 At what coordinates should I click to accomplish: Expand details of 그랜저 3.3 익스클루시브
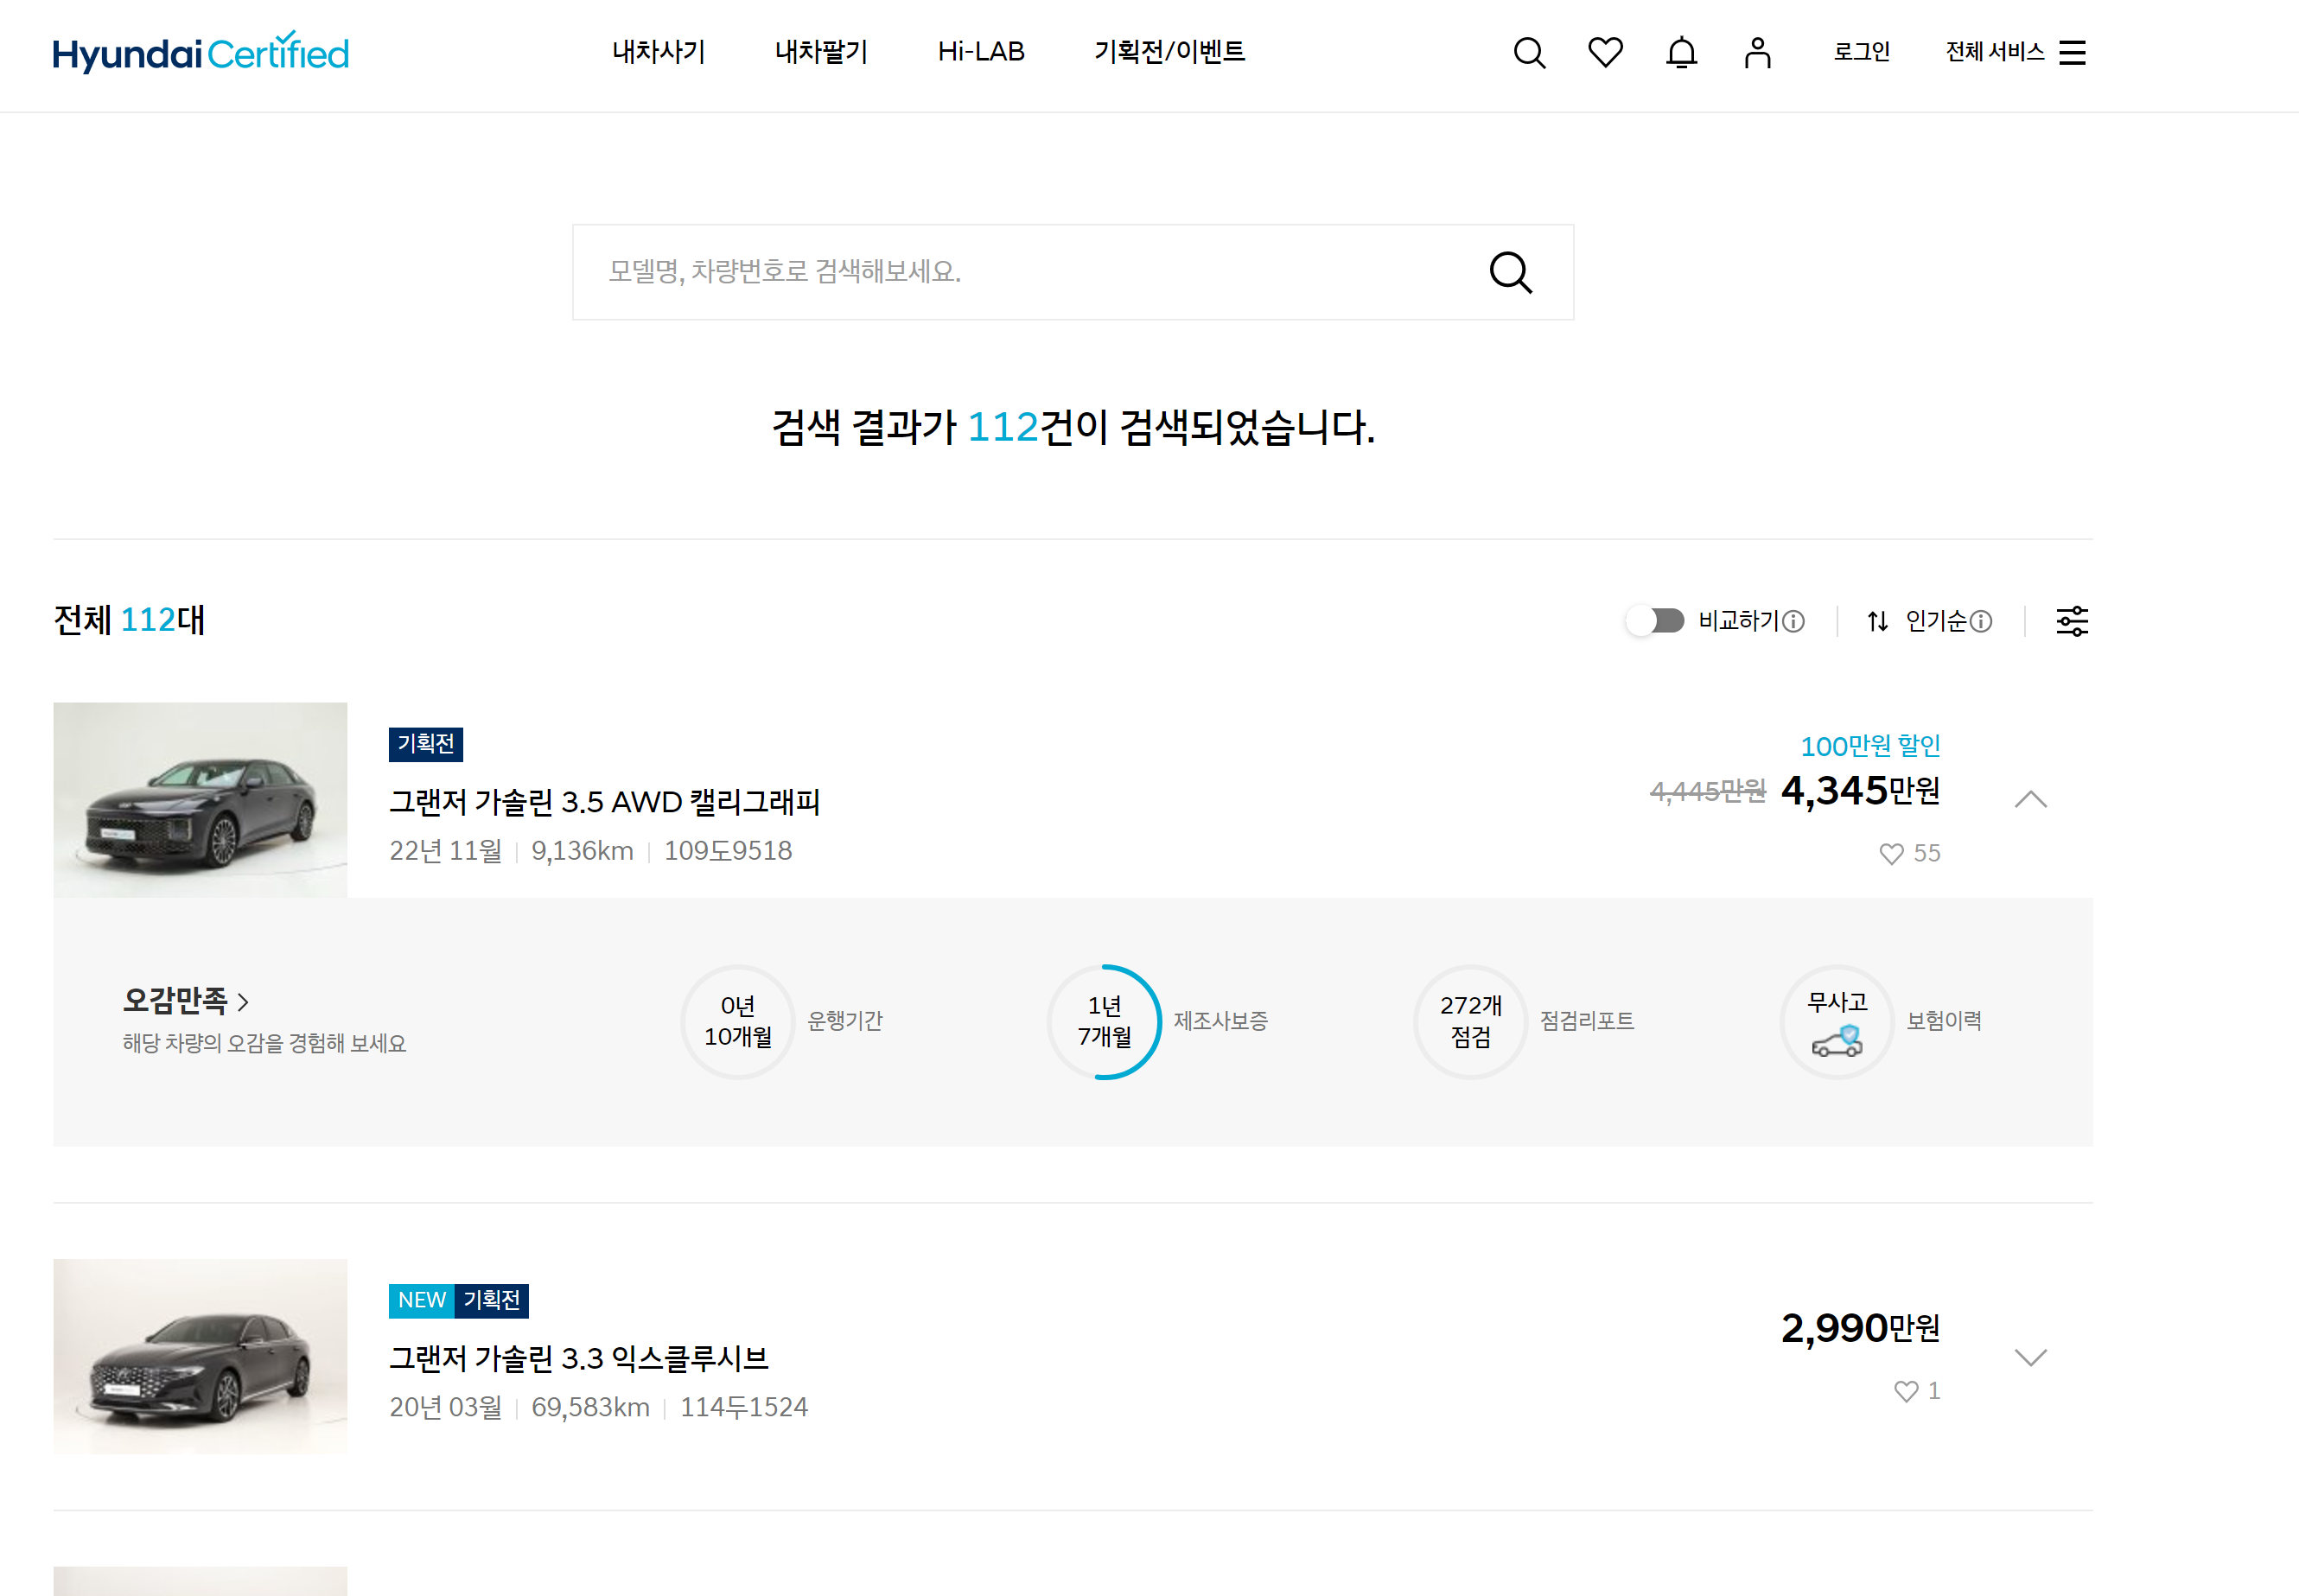tap(2030, 1357)
